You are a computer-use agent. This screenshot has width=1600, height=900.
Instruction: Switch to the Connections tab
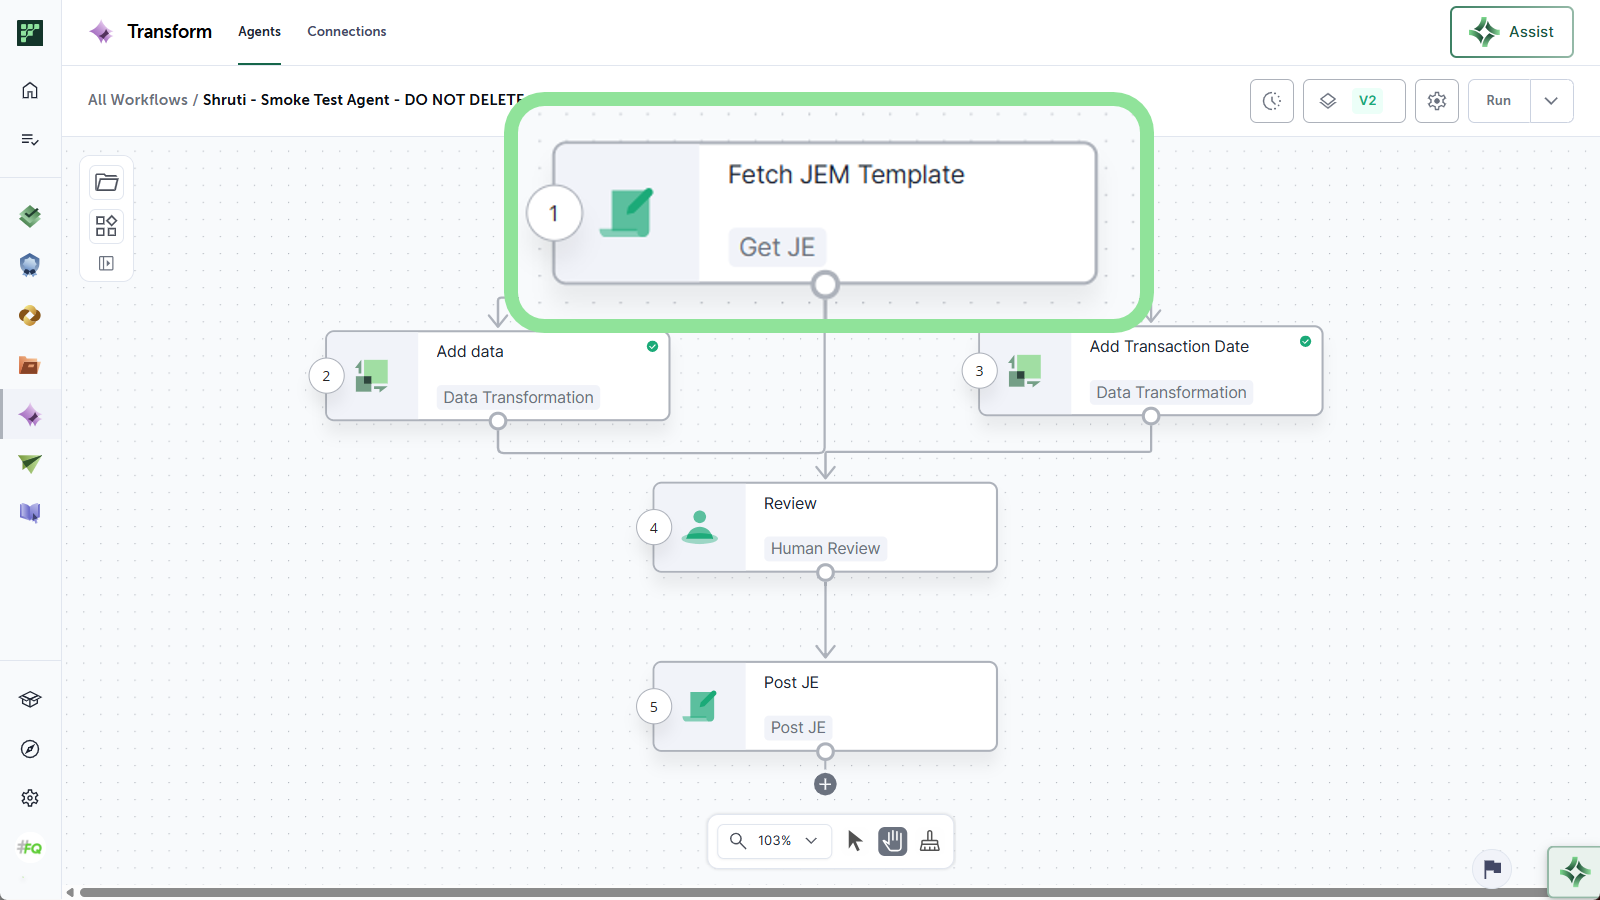(347, 32)
